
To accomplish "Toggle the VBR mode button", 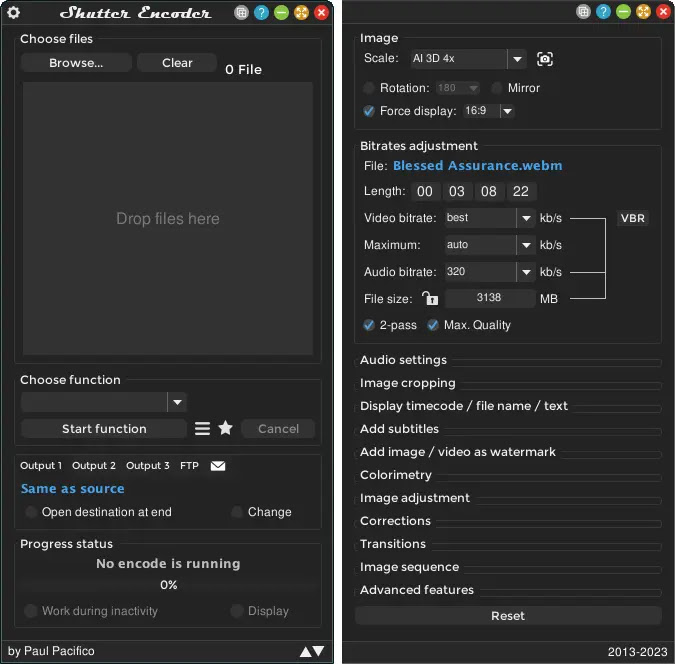I will tap(632, 218).
